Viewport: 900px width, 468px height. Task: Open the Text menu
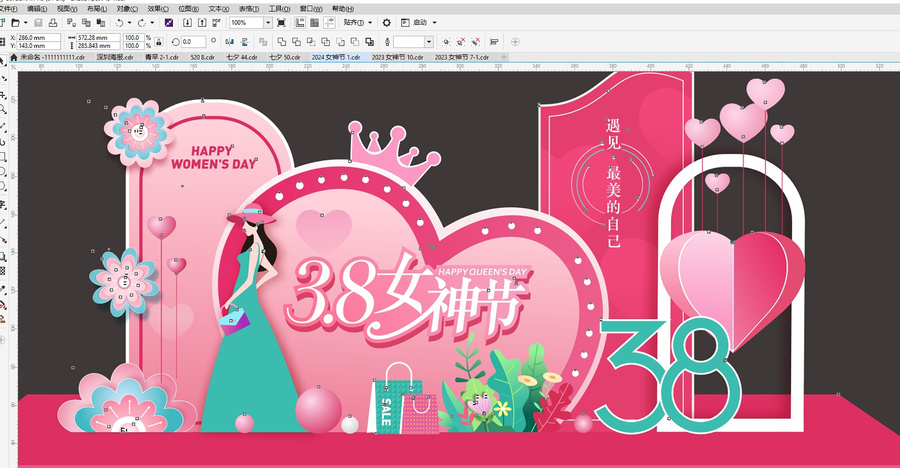point(218,9)
